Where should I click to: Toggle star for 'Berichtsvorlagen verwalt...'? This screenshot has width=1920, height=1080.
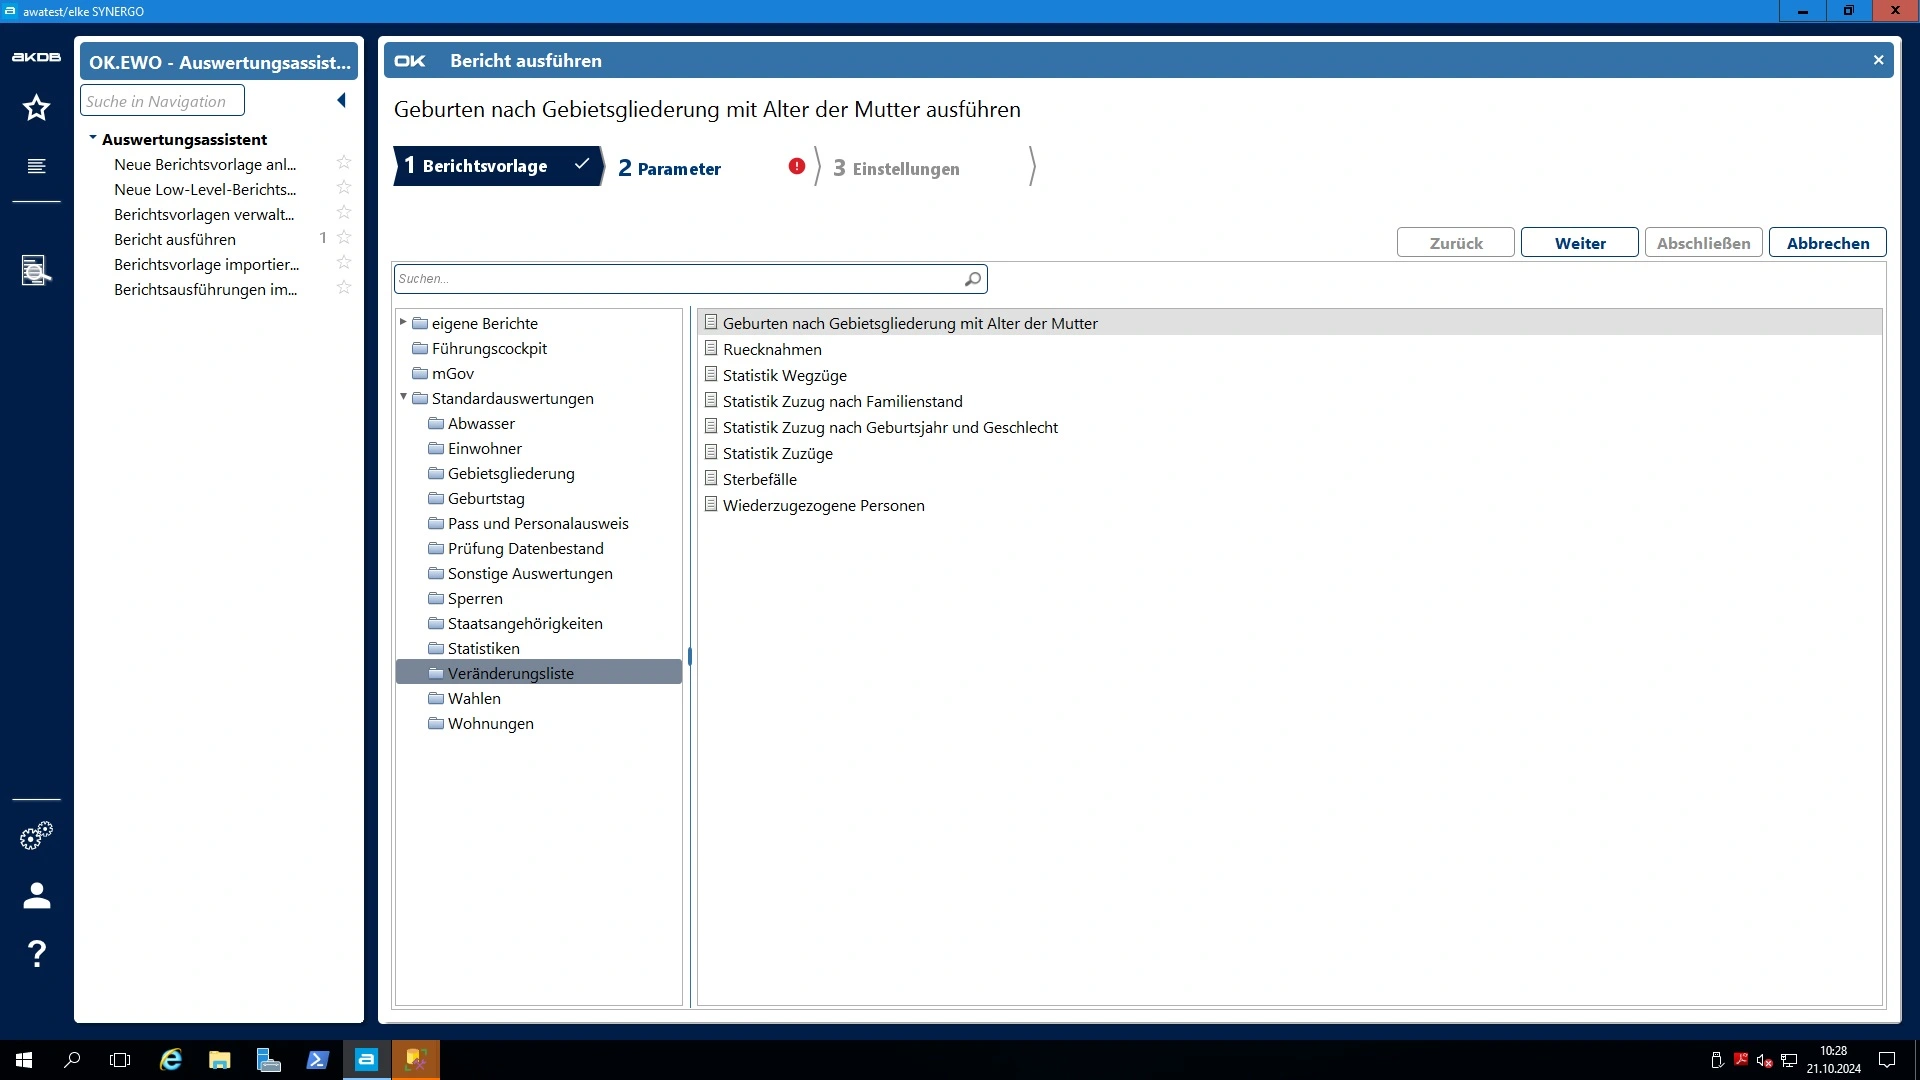(x=344, y=213)
